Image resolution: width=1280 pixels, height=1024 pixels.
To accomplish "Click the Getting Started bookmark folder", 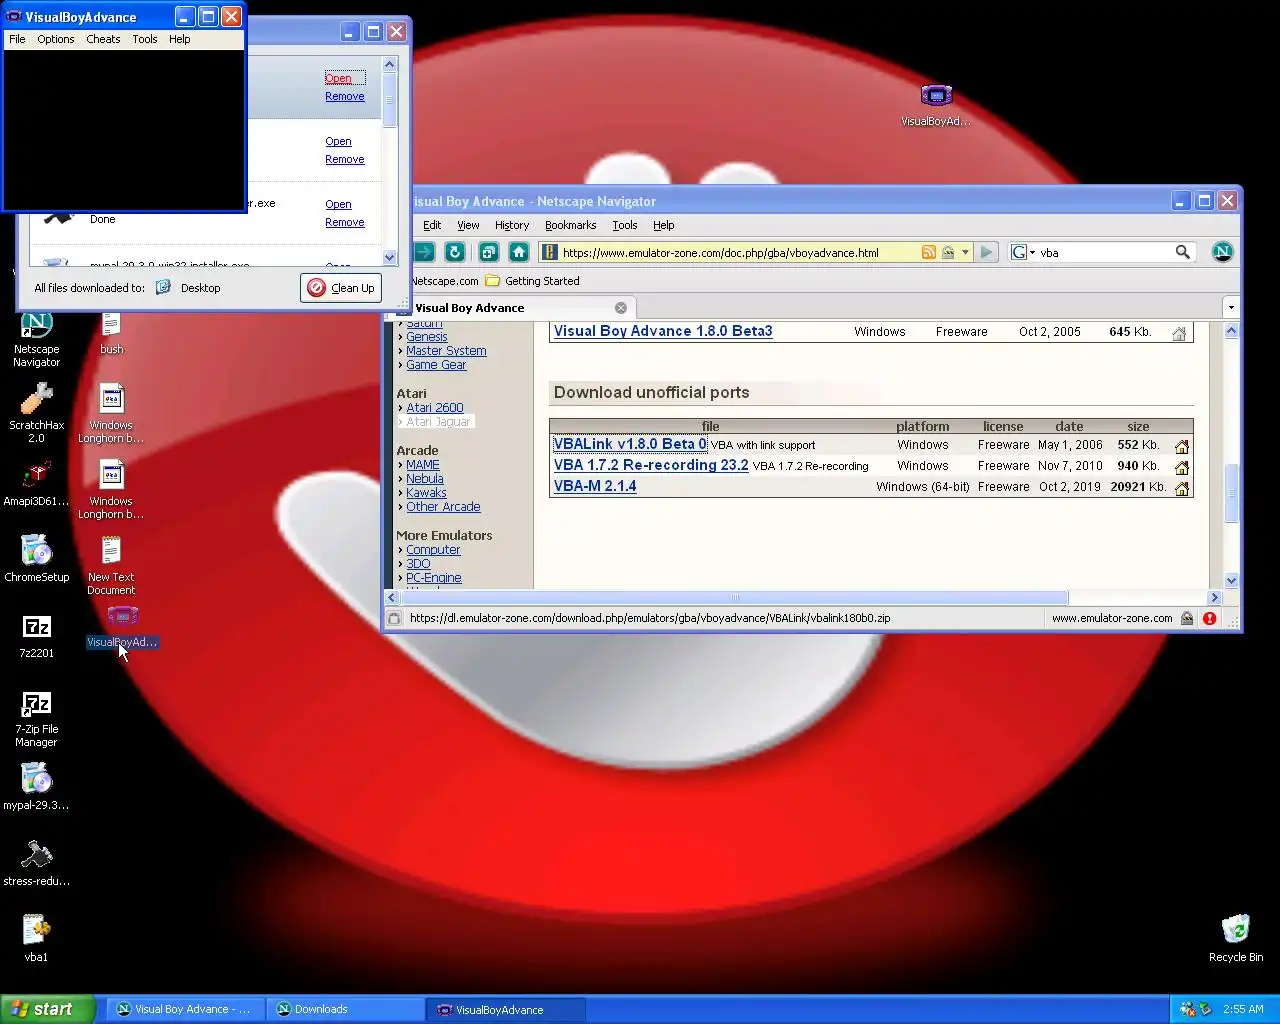I will (532, 281).
